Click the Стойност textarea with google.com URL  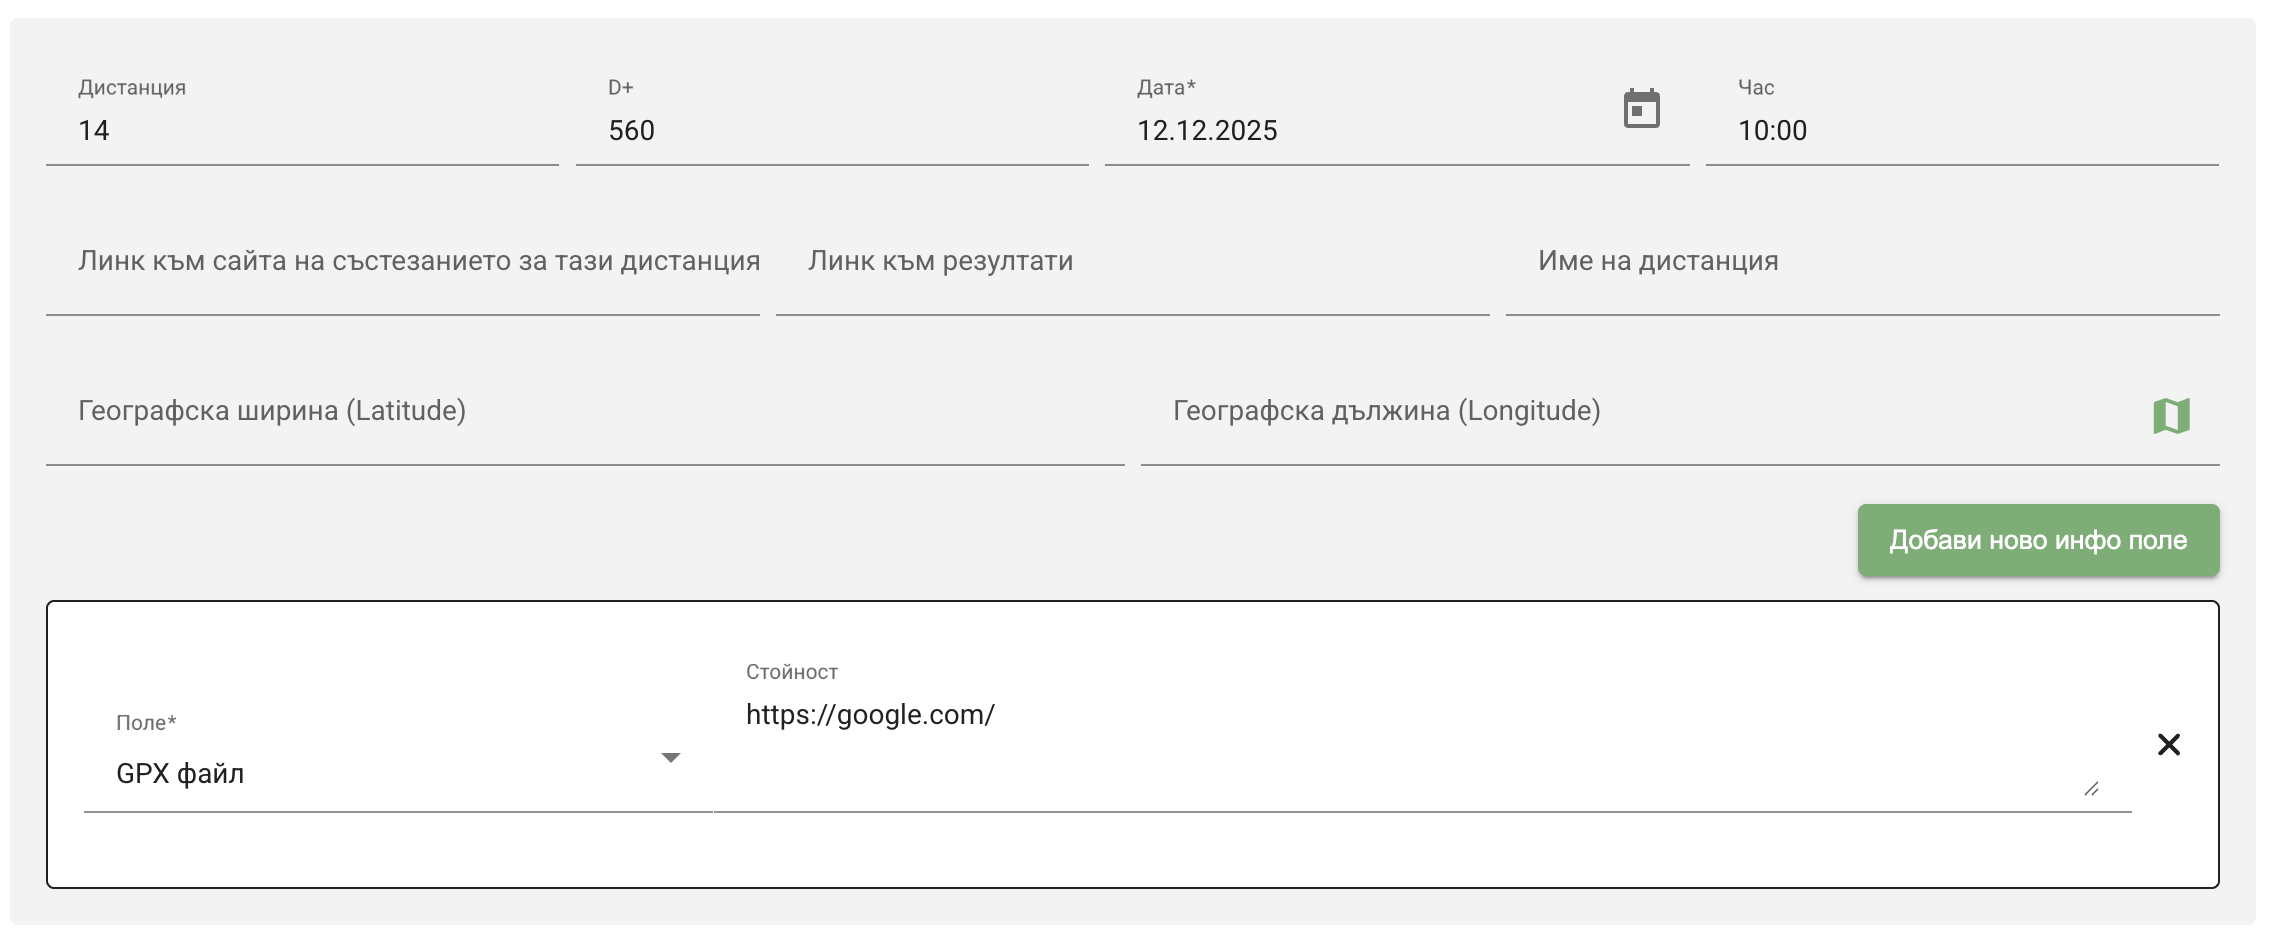pos(1400,740)
